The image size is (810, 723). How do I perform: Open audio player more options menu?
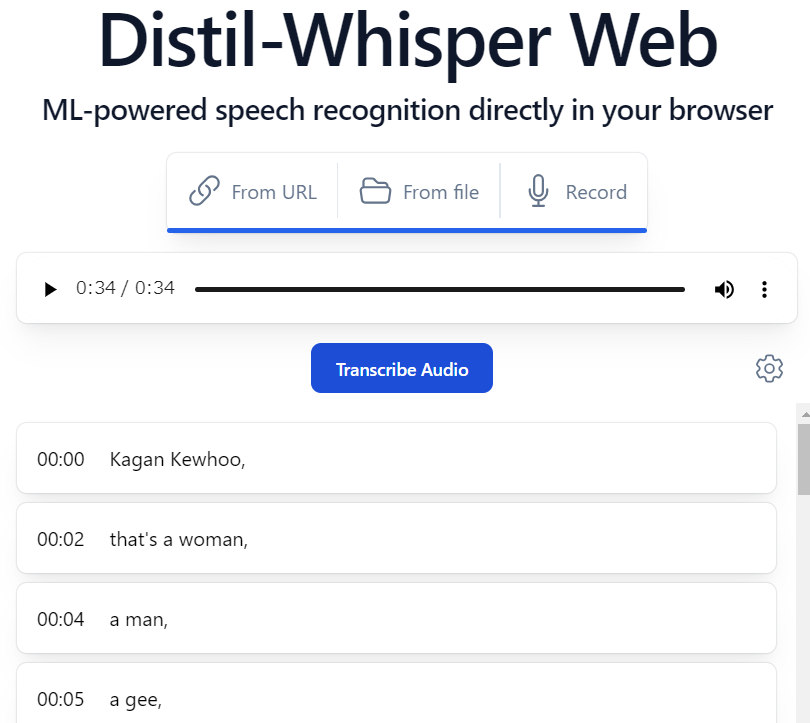pos(765,289)
